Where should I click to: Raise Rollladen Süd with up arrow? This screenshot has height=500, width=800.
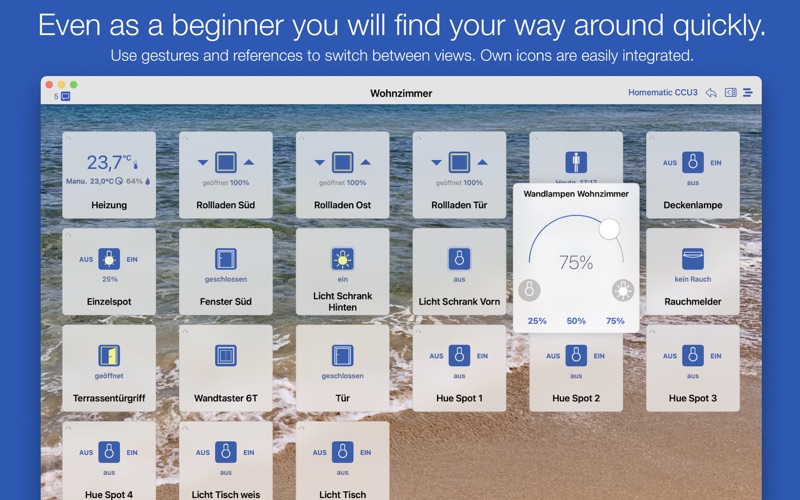[x=248, y=162]
